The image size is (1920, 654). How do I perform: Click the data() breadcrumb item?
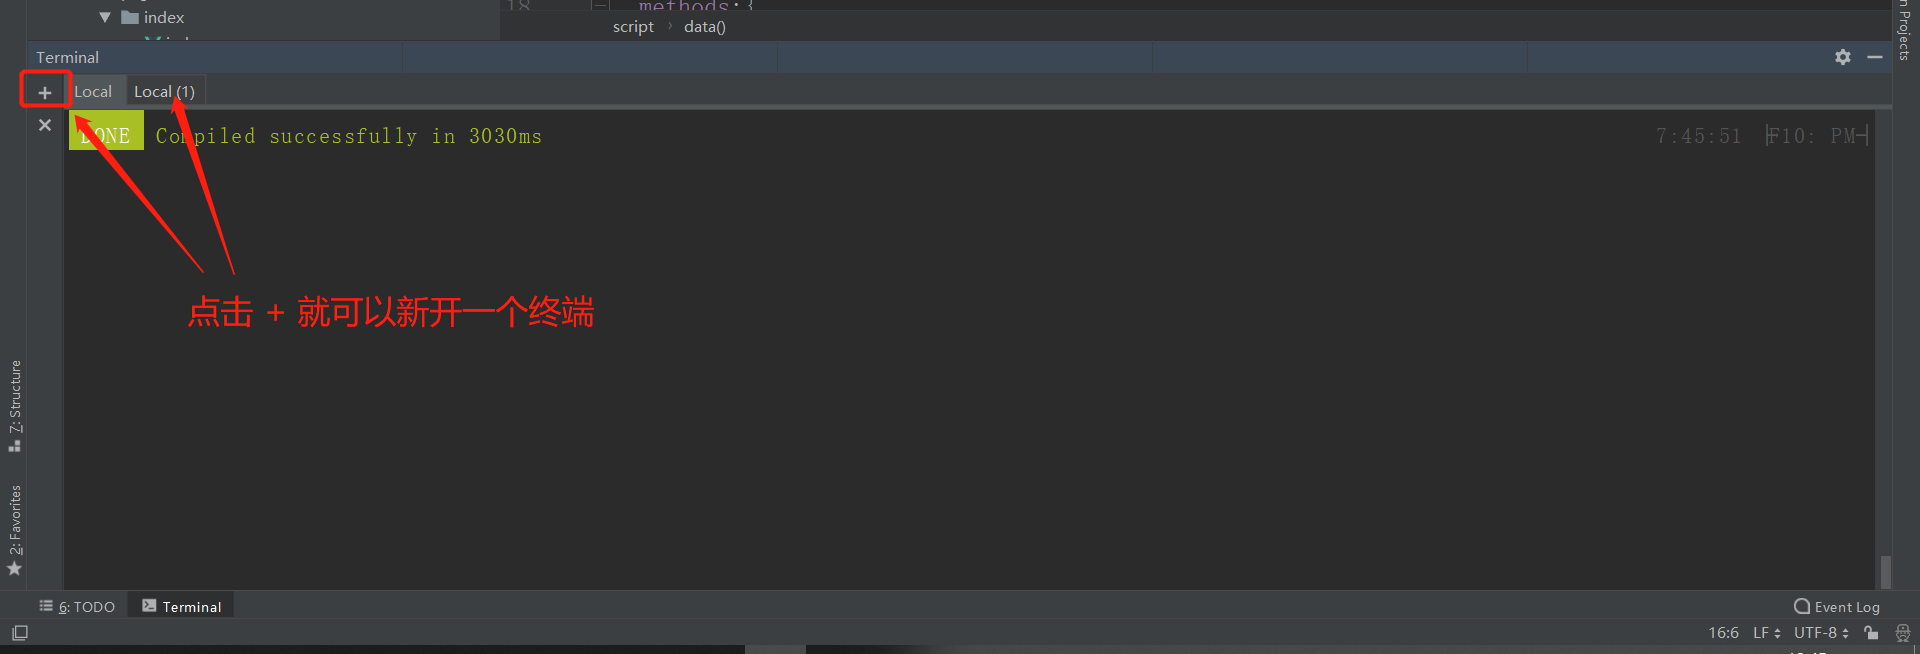(x=704, y=27)
